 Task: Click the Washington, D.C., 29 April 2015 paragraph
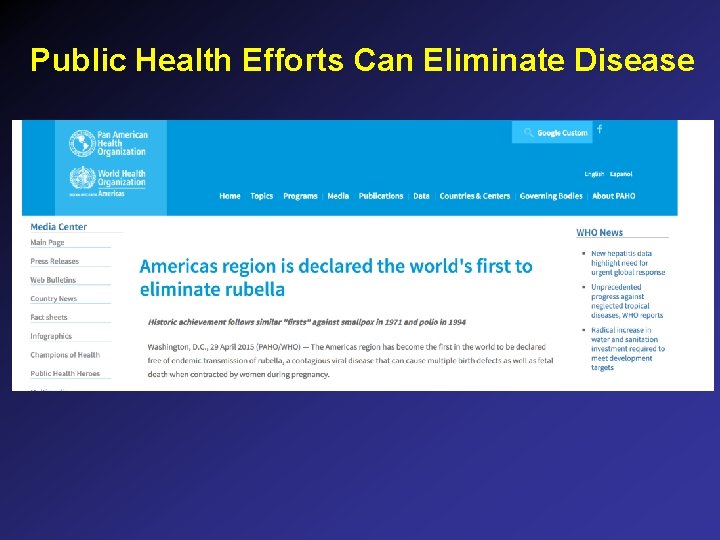click(350, 360)
